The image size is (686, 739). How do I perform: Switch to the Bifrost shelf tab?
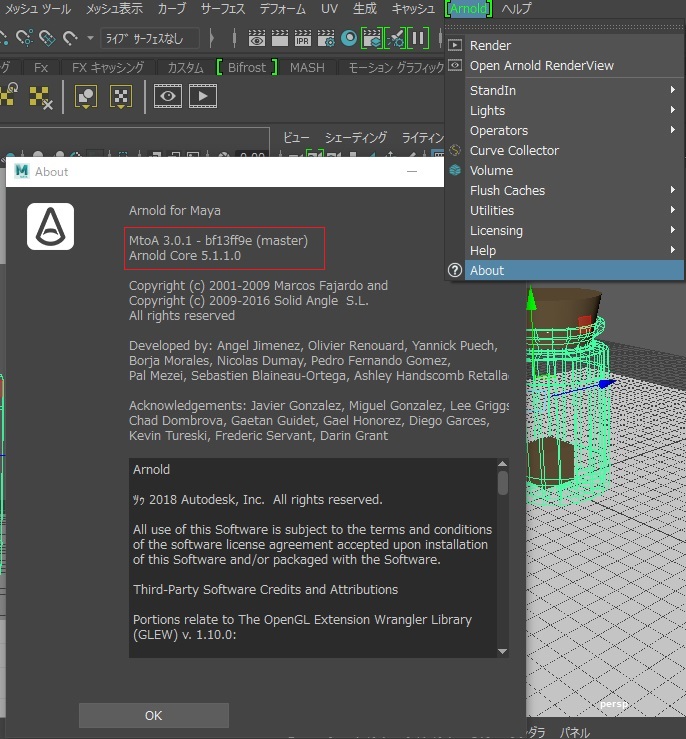[x=247, y=68]
